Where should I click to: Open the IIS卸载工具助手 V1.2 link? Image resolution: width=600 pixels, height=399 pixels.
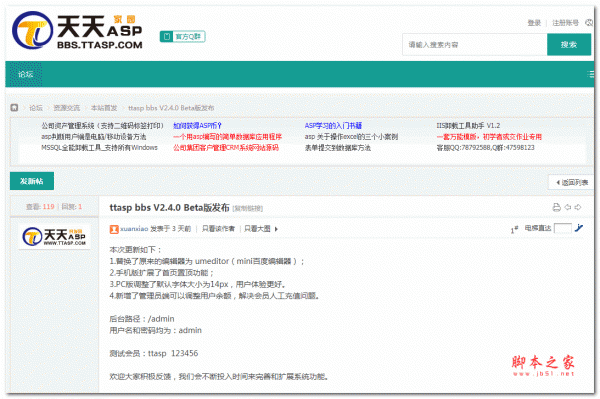[x=468, y=125]
